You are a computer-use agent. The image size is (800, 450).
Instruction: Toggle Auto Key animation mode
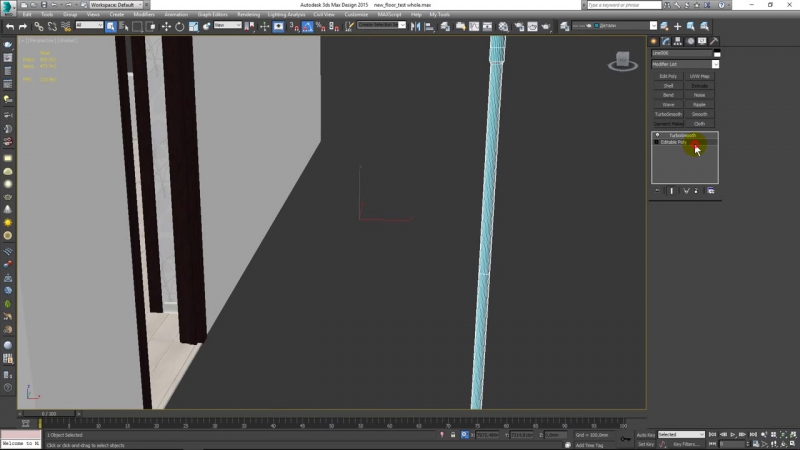(x=646, y=435)
